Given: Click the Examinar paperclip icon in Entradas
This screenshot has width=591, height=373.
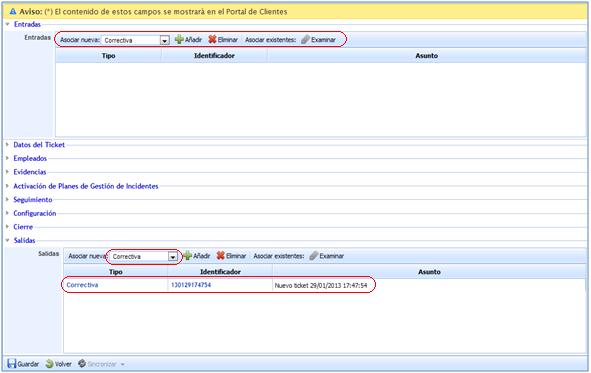Looking at the screenshot, I should point(305,39).
